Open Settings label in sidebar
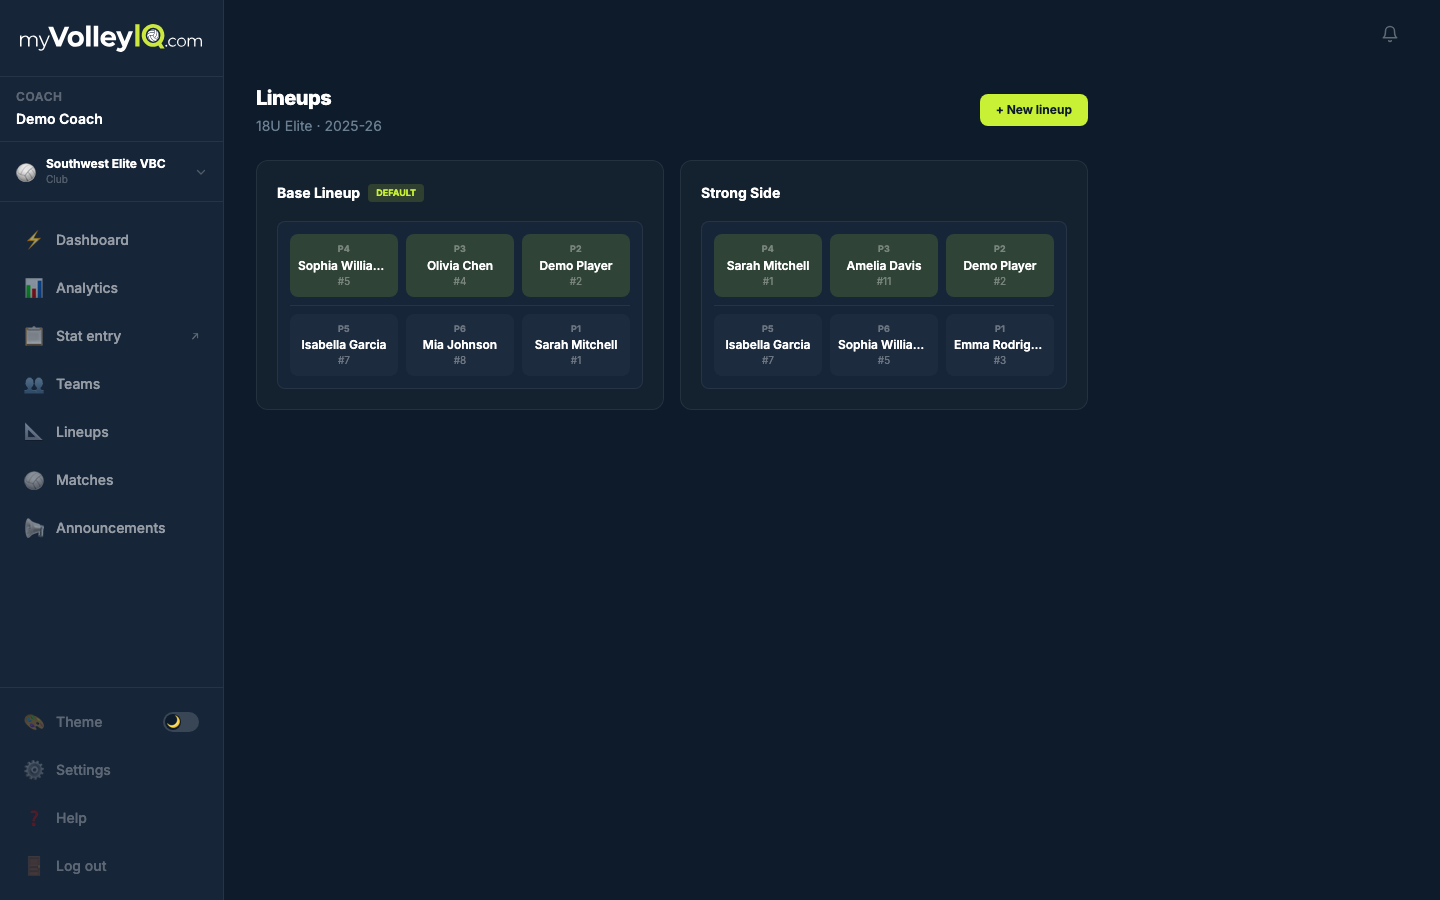 click(x=83, y=770)
